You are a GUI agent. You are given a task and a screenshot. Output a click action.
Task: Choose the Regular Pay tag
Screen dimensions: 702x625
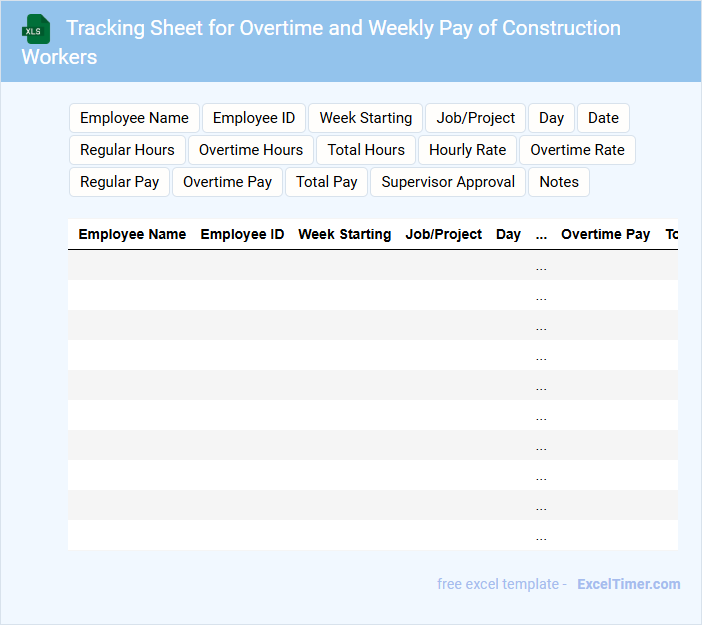119,182
